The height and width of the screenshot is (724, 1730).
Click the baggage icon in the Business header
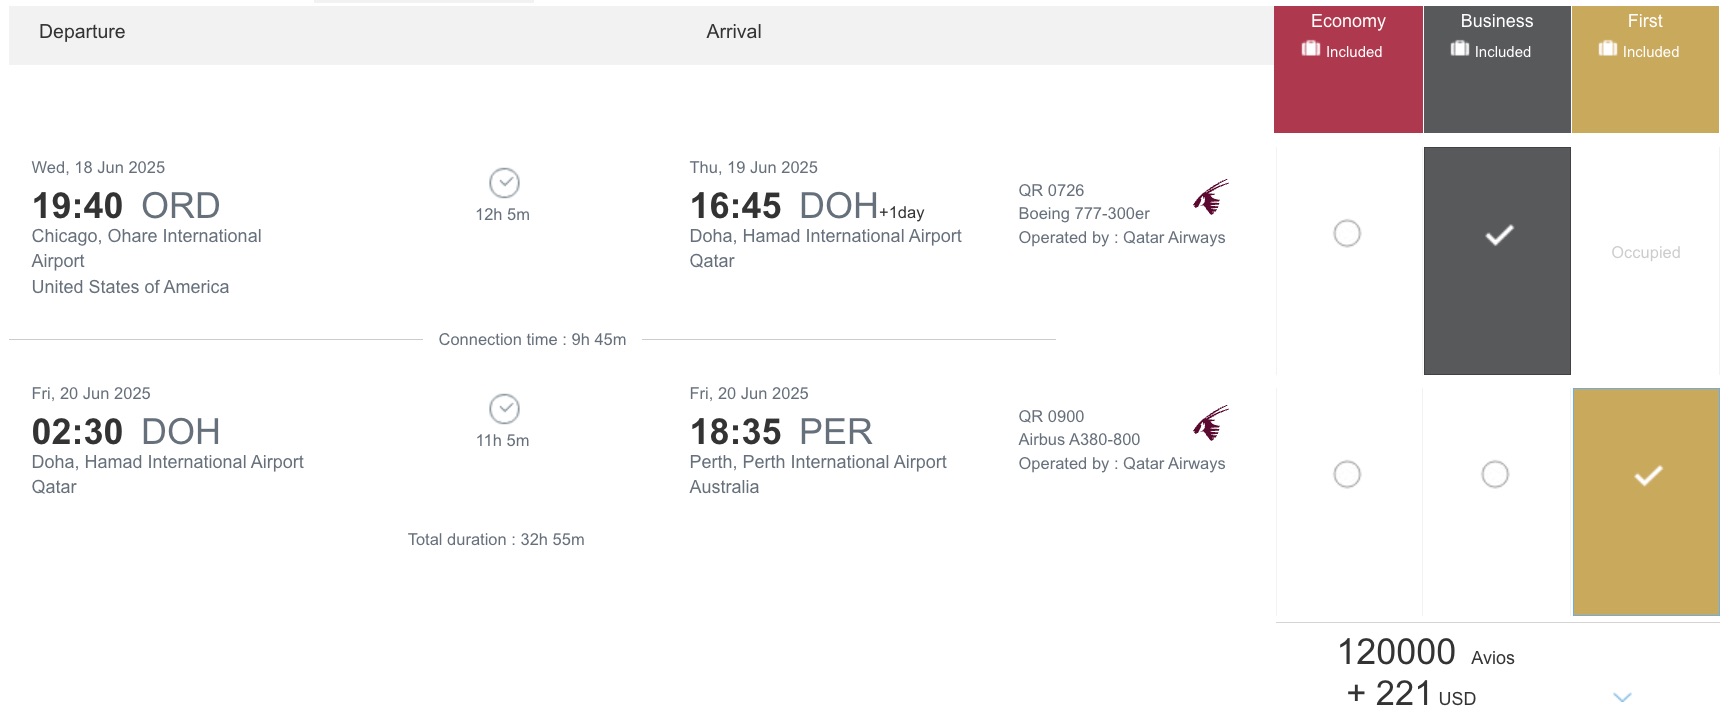(1460, 48)
